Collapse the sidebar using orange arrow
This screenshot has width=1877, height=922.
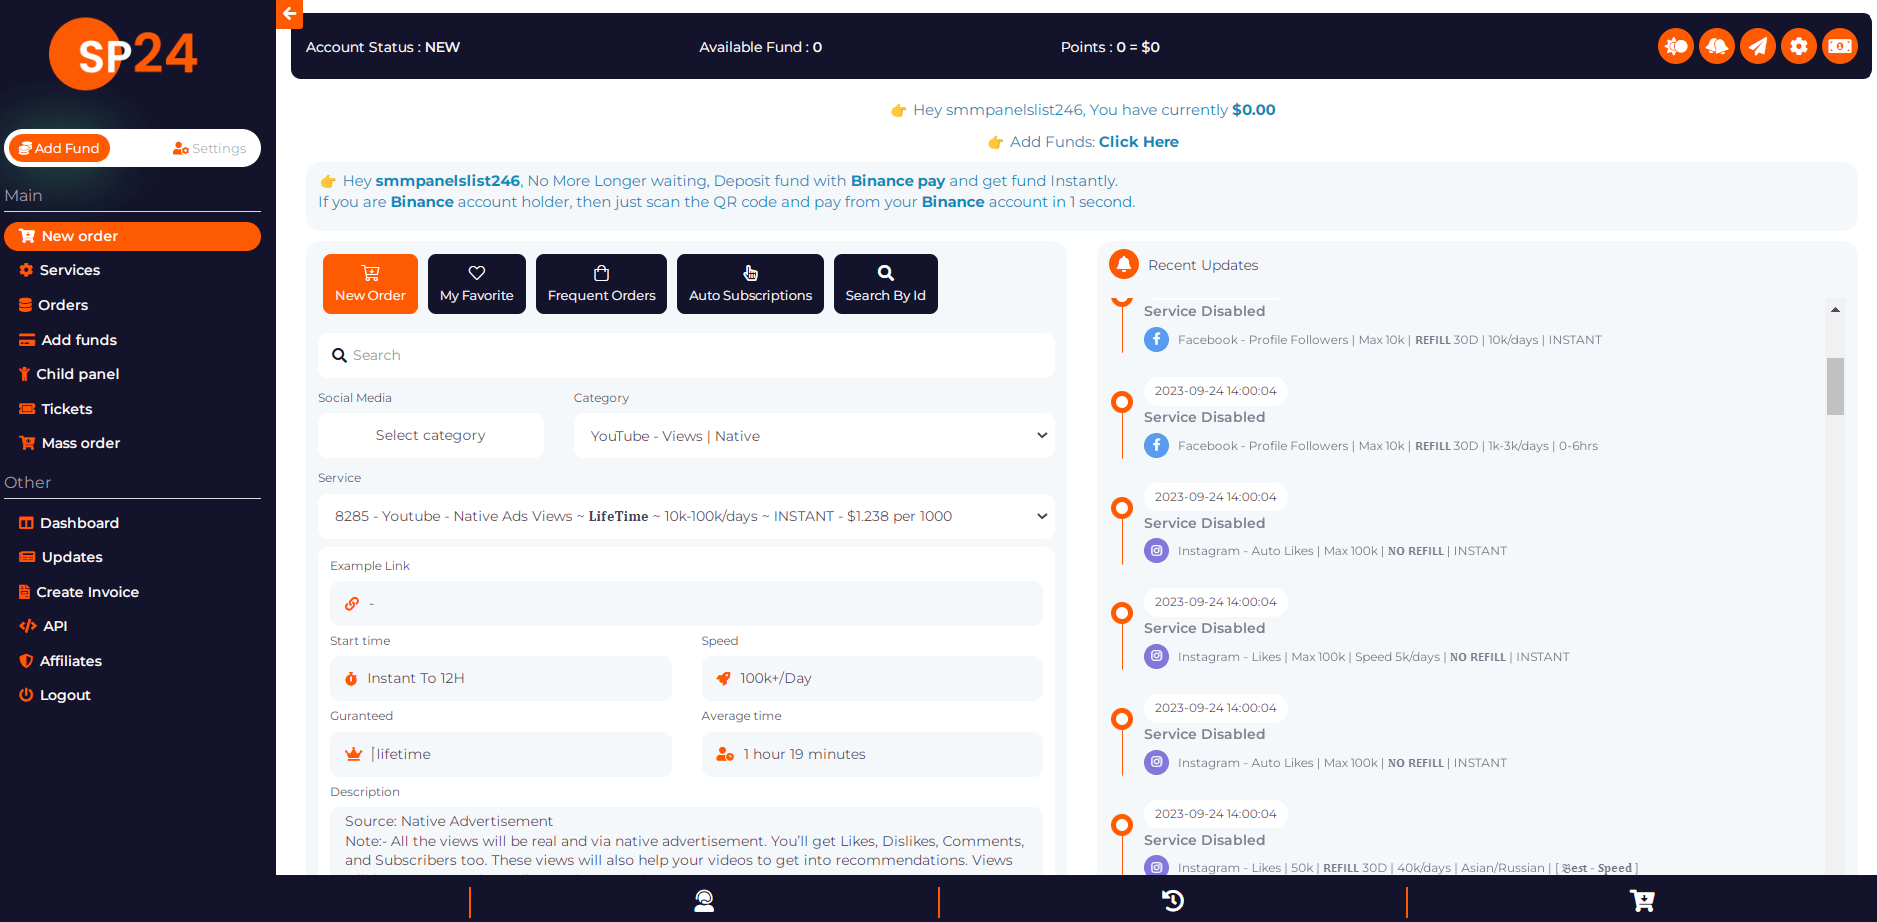pos(289,14)
